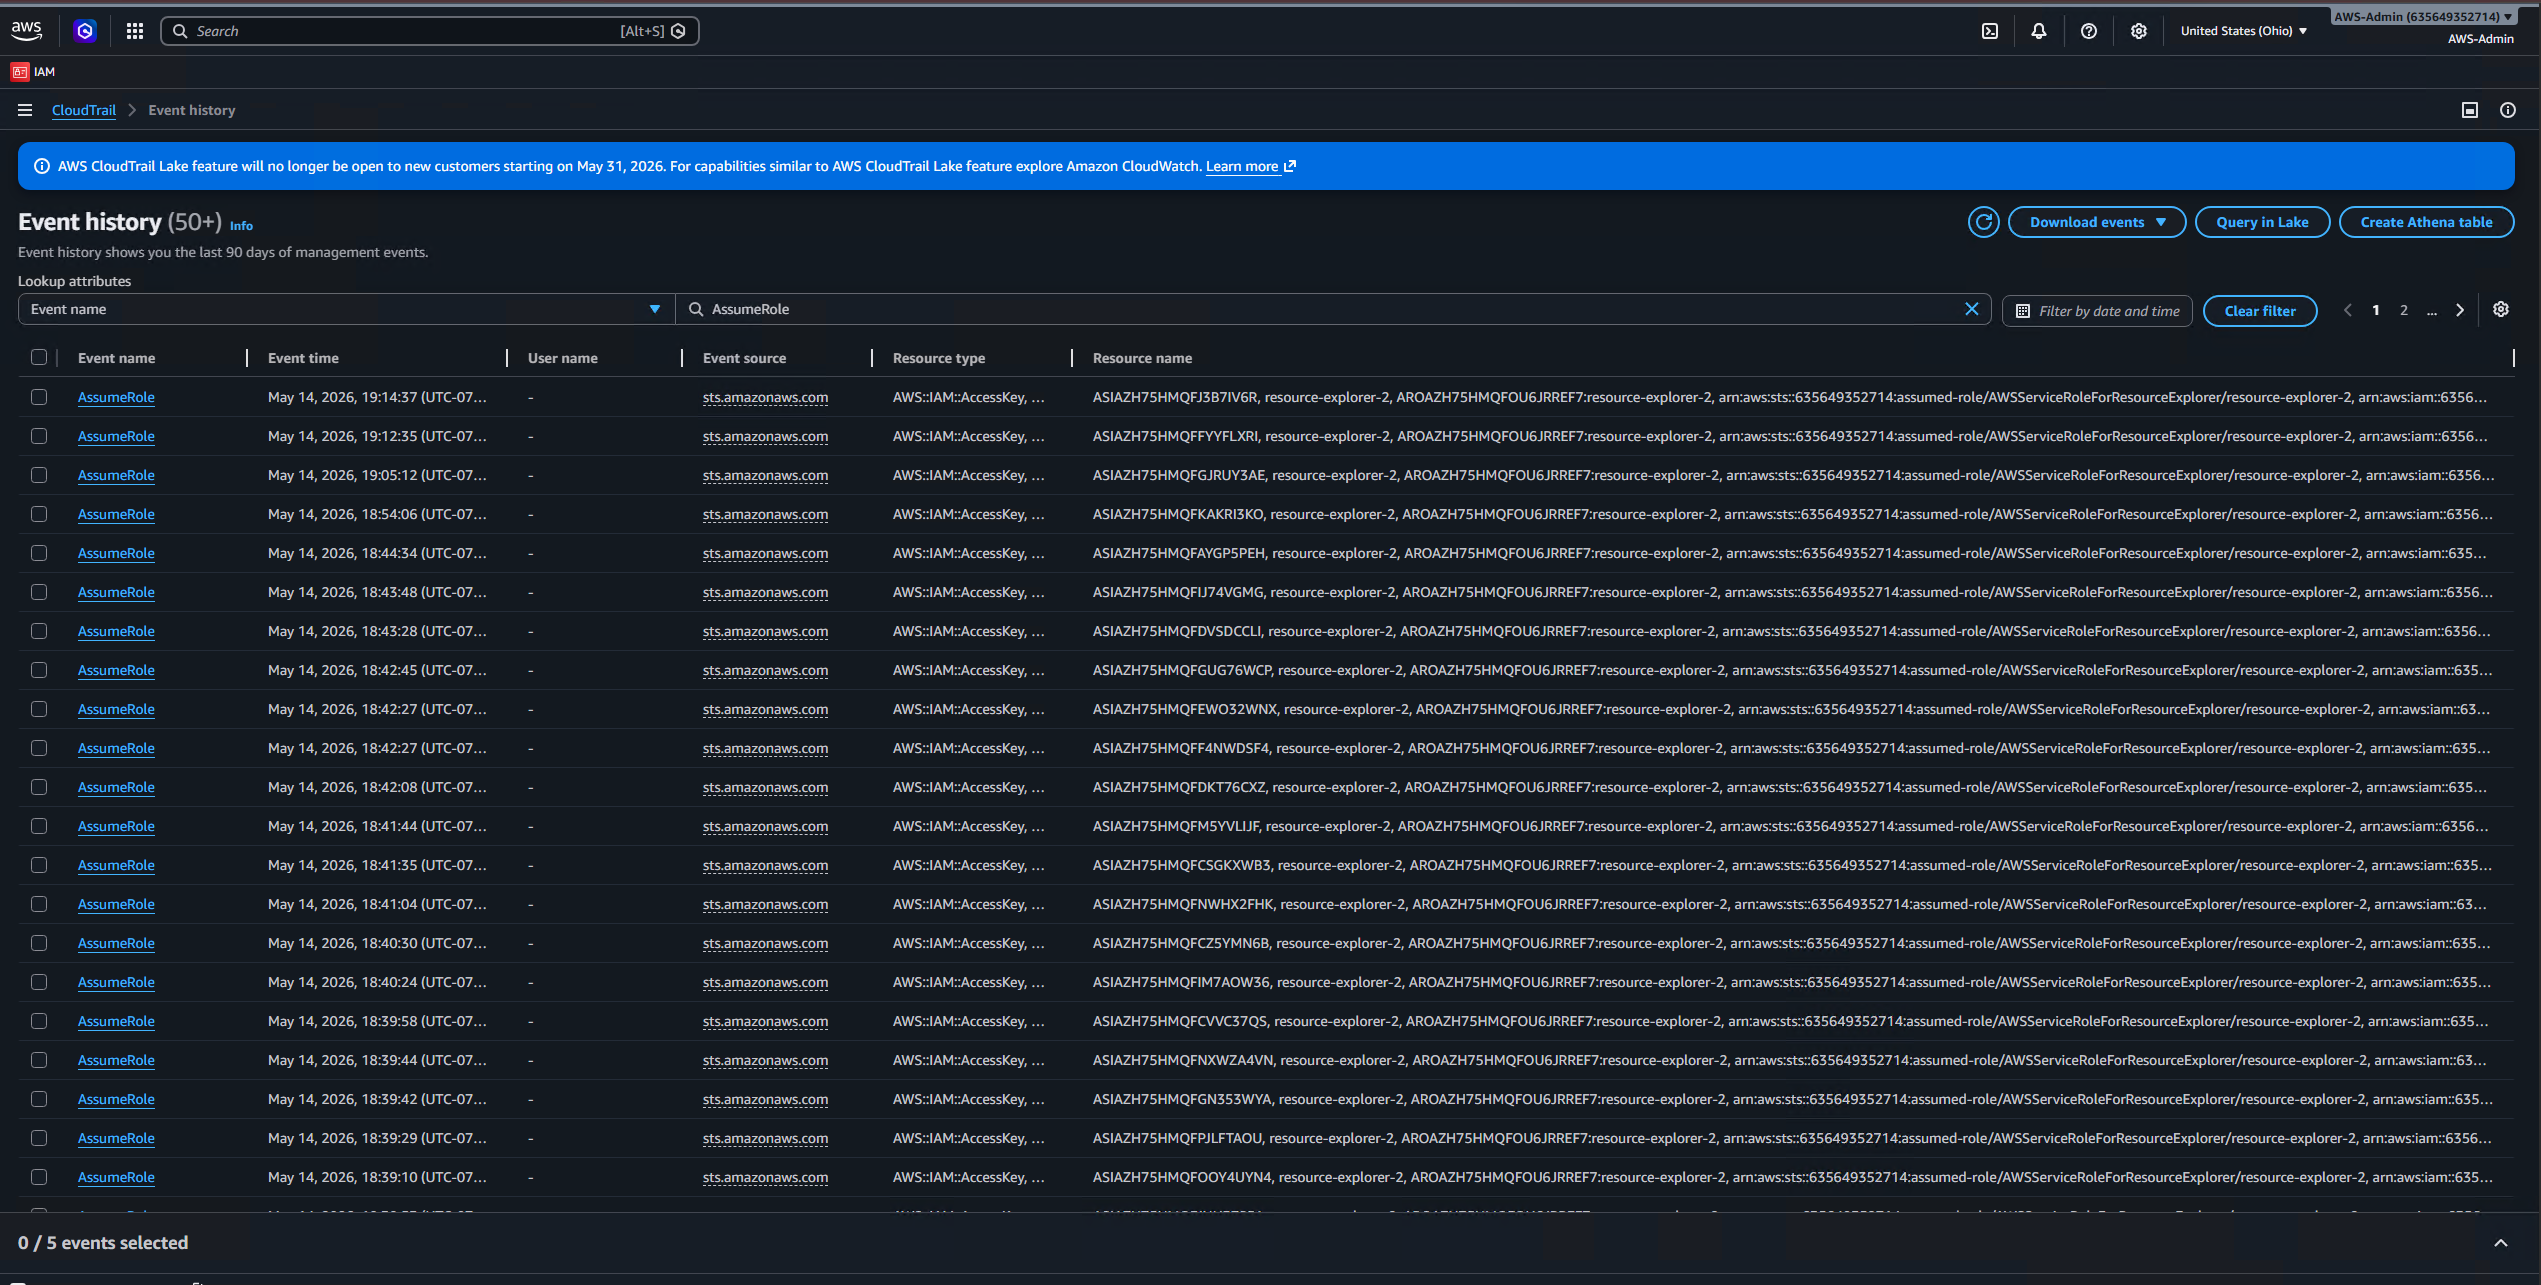
Task: Open the United States (Ohio) region selector
Action: tap(2243, 31)
